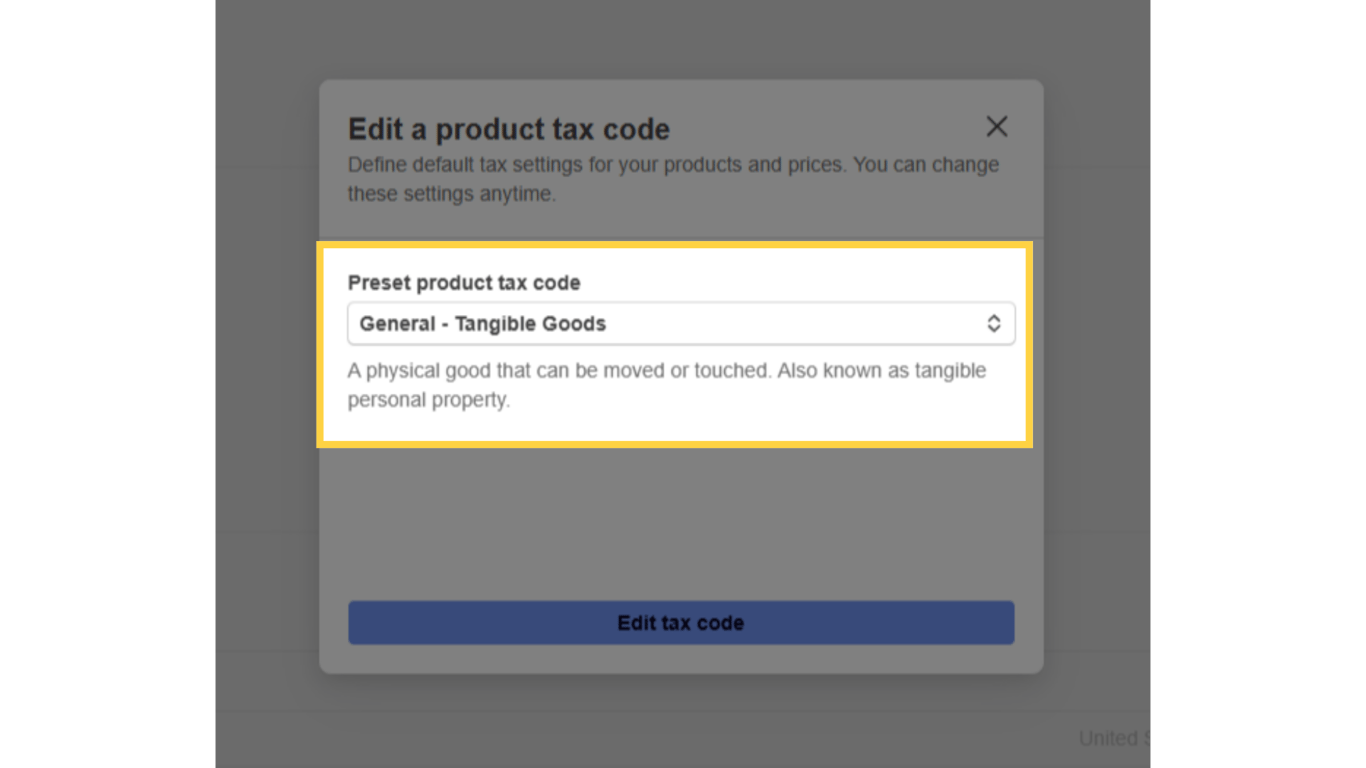Confirm changes with Edit tax code

coord(681,622)
